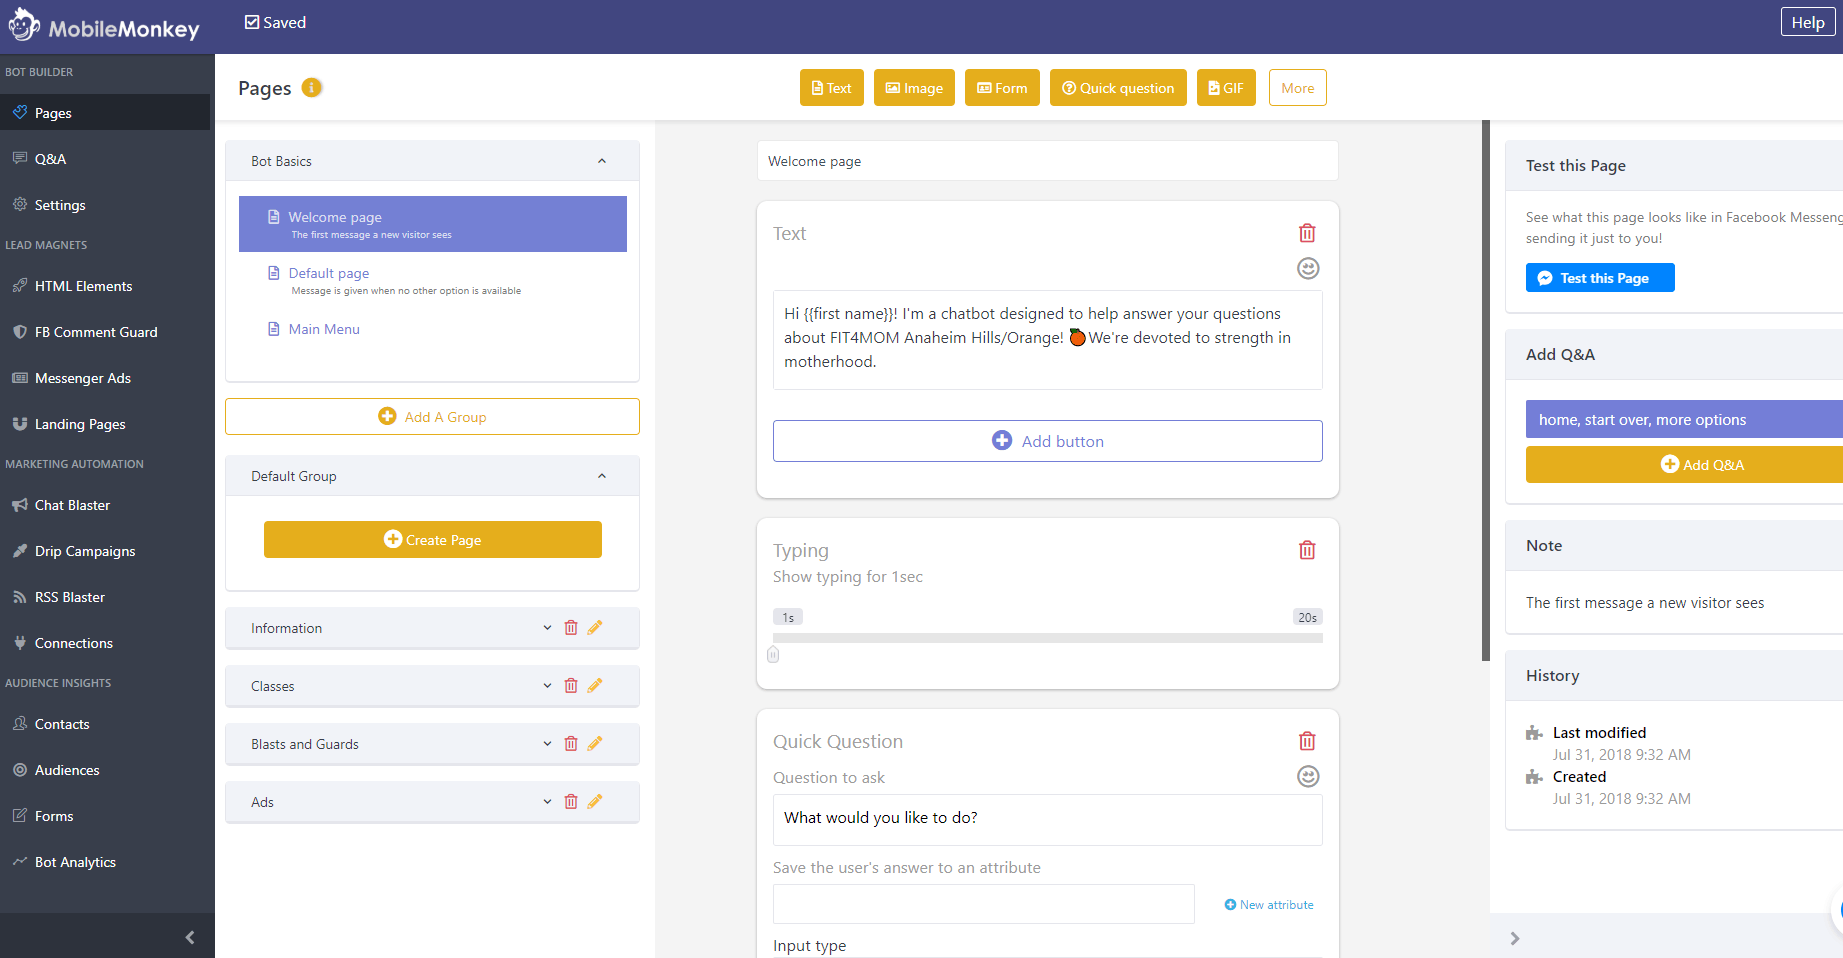
Task: Delete the Text widget with trash icon
Action: coord(1307,233)
